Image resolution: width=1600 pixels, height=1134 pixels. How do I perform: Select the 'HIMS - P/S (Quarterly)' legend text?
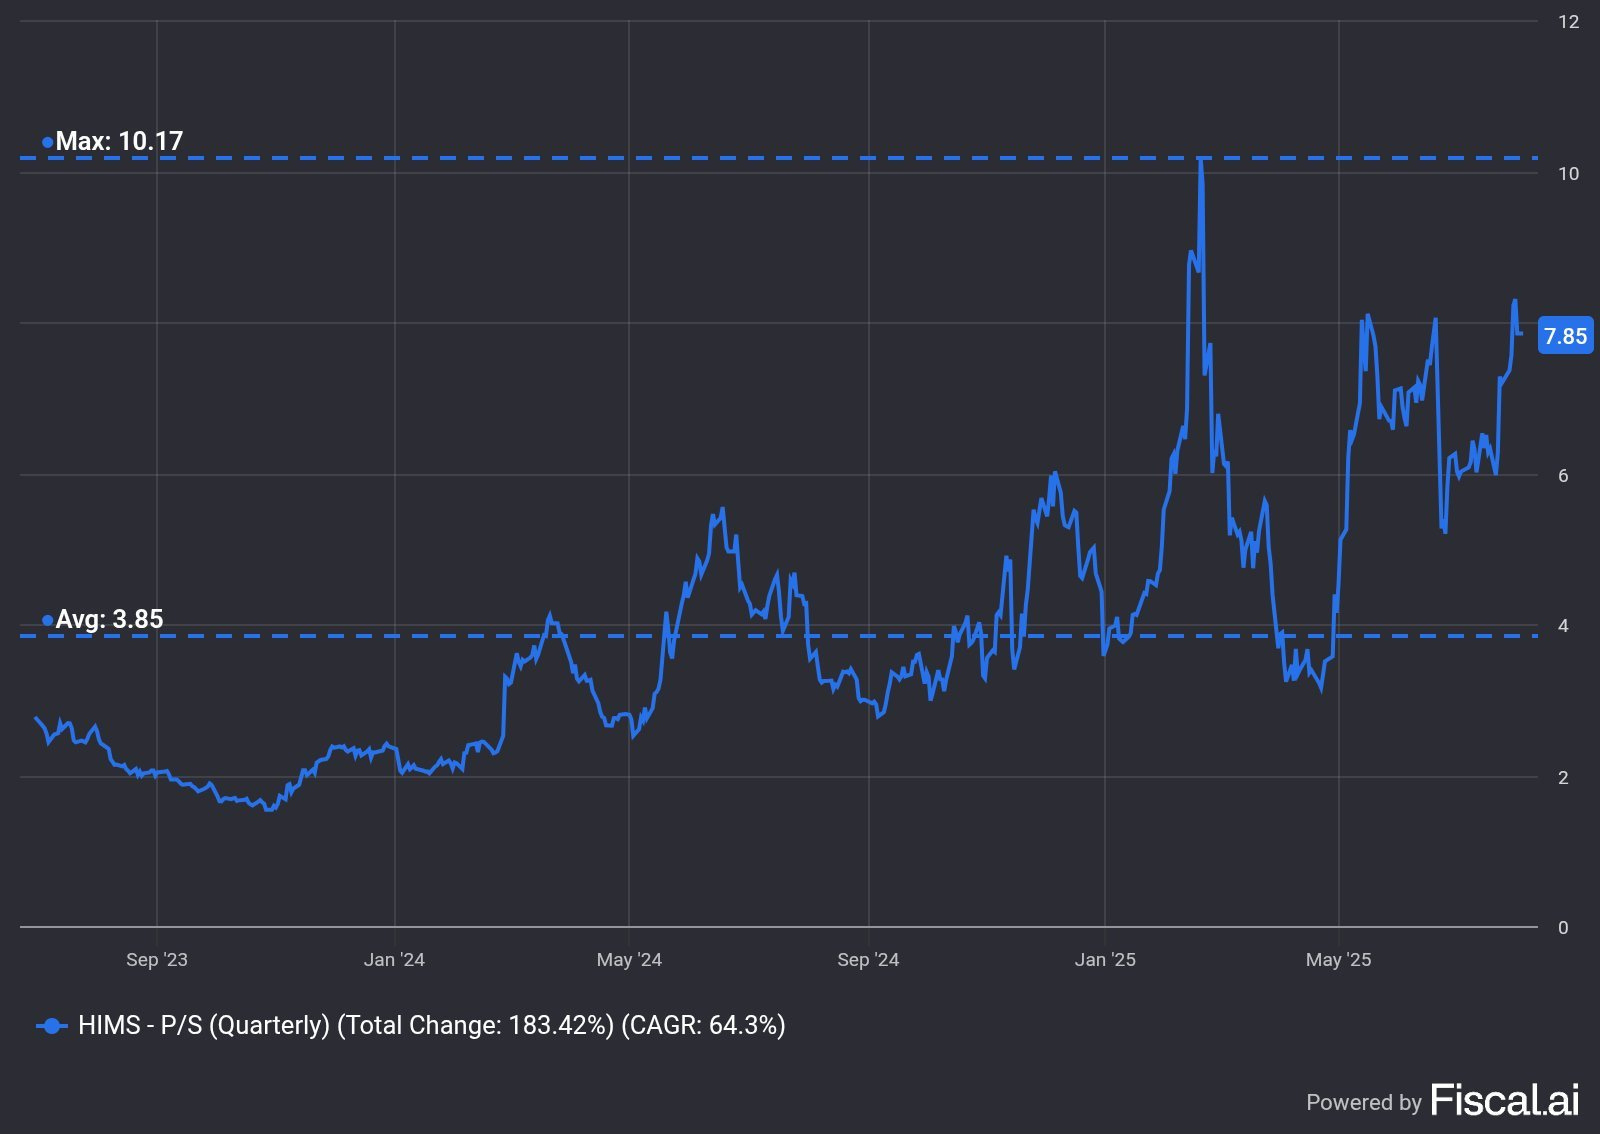coord(204,1026)
